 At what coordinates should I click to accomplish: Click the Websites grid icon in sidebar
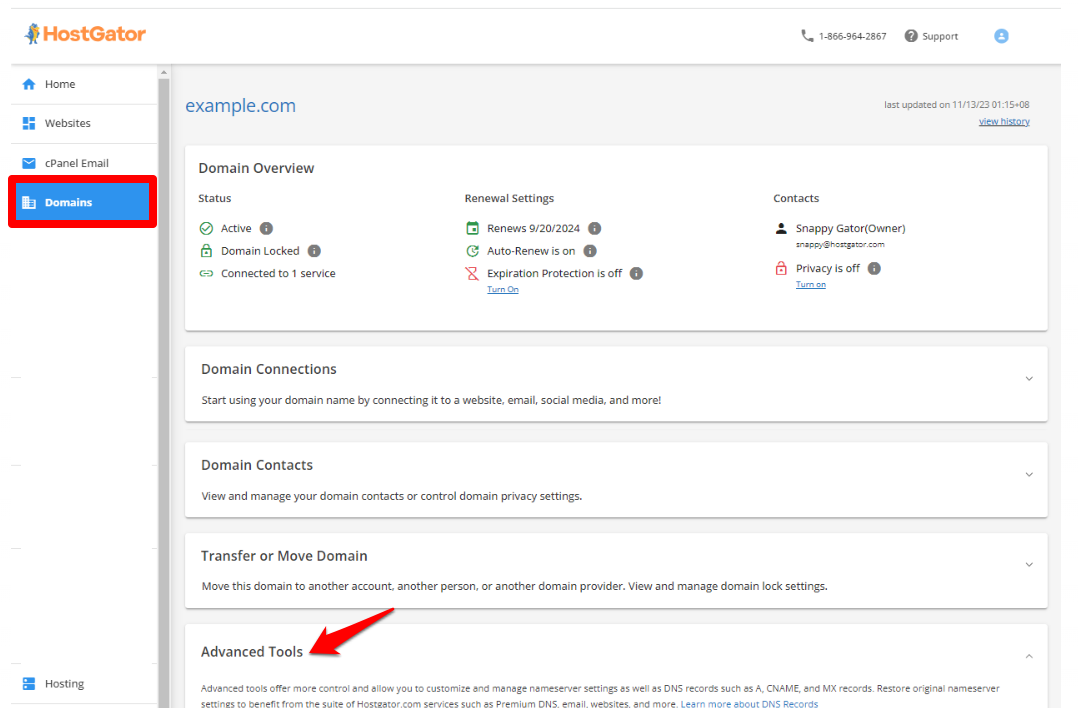[29, 123]
